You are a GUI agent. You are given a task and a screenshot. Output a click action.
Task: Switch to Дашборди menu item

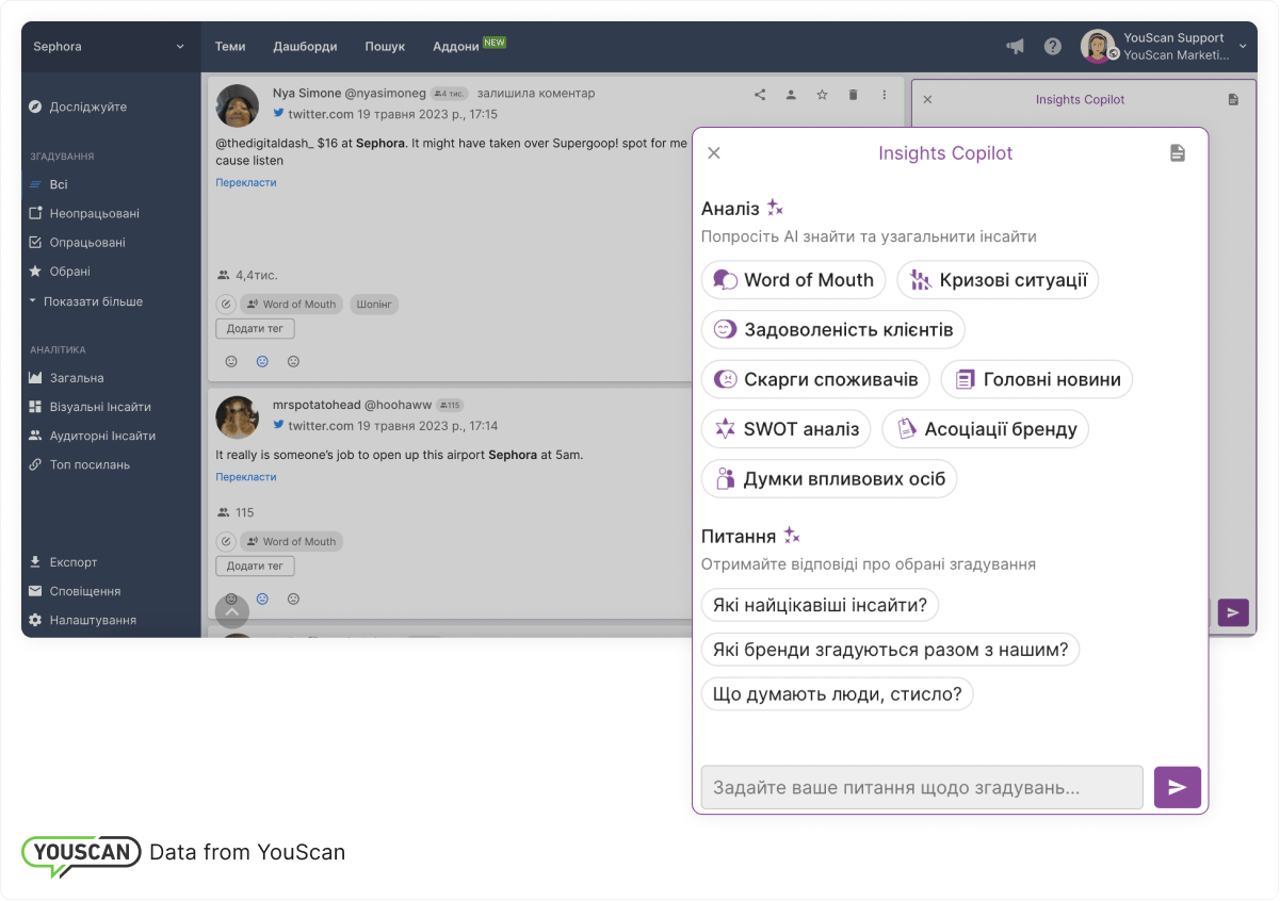(305, 46)
